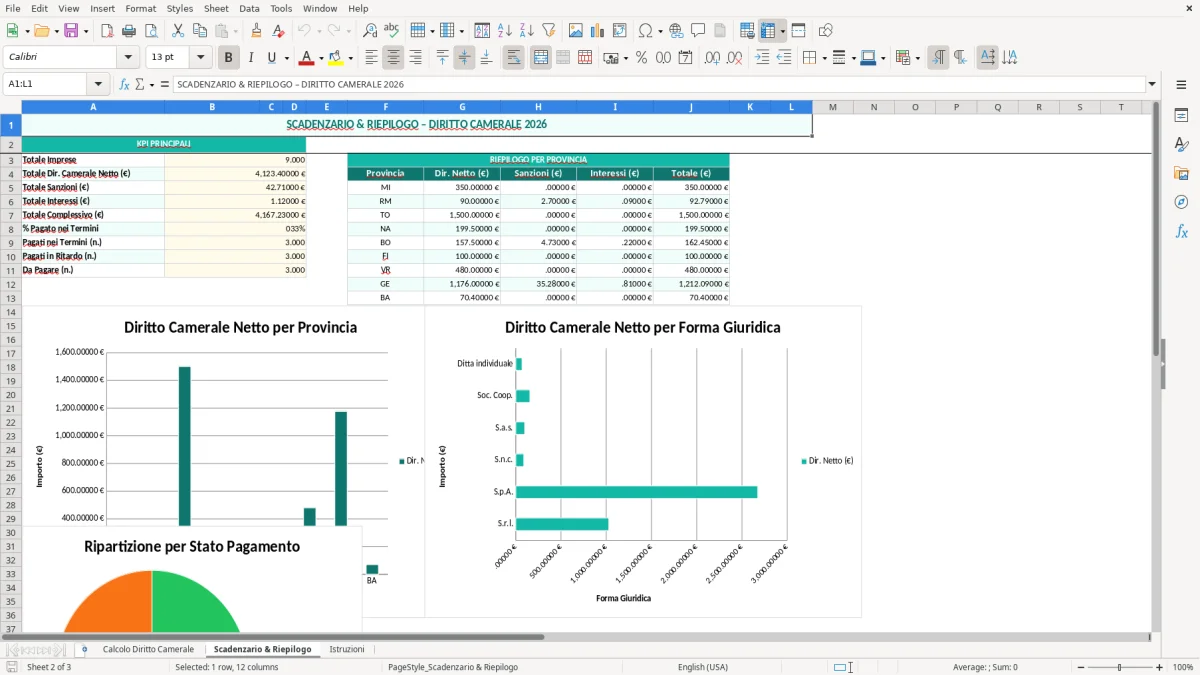Open Print Preview
The image size is (1200, 675).
151,31
